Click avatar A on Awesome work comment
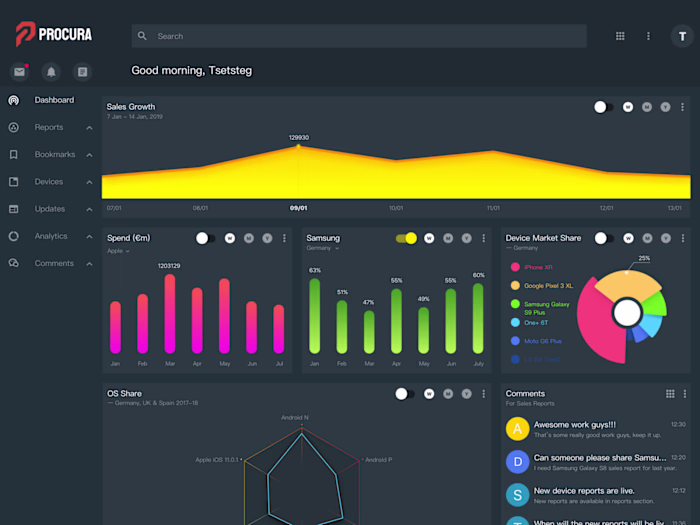 pyautogui.click(x=517, y=429)
